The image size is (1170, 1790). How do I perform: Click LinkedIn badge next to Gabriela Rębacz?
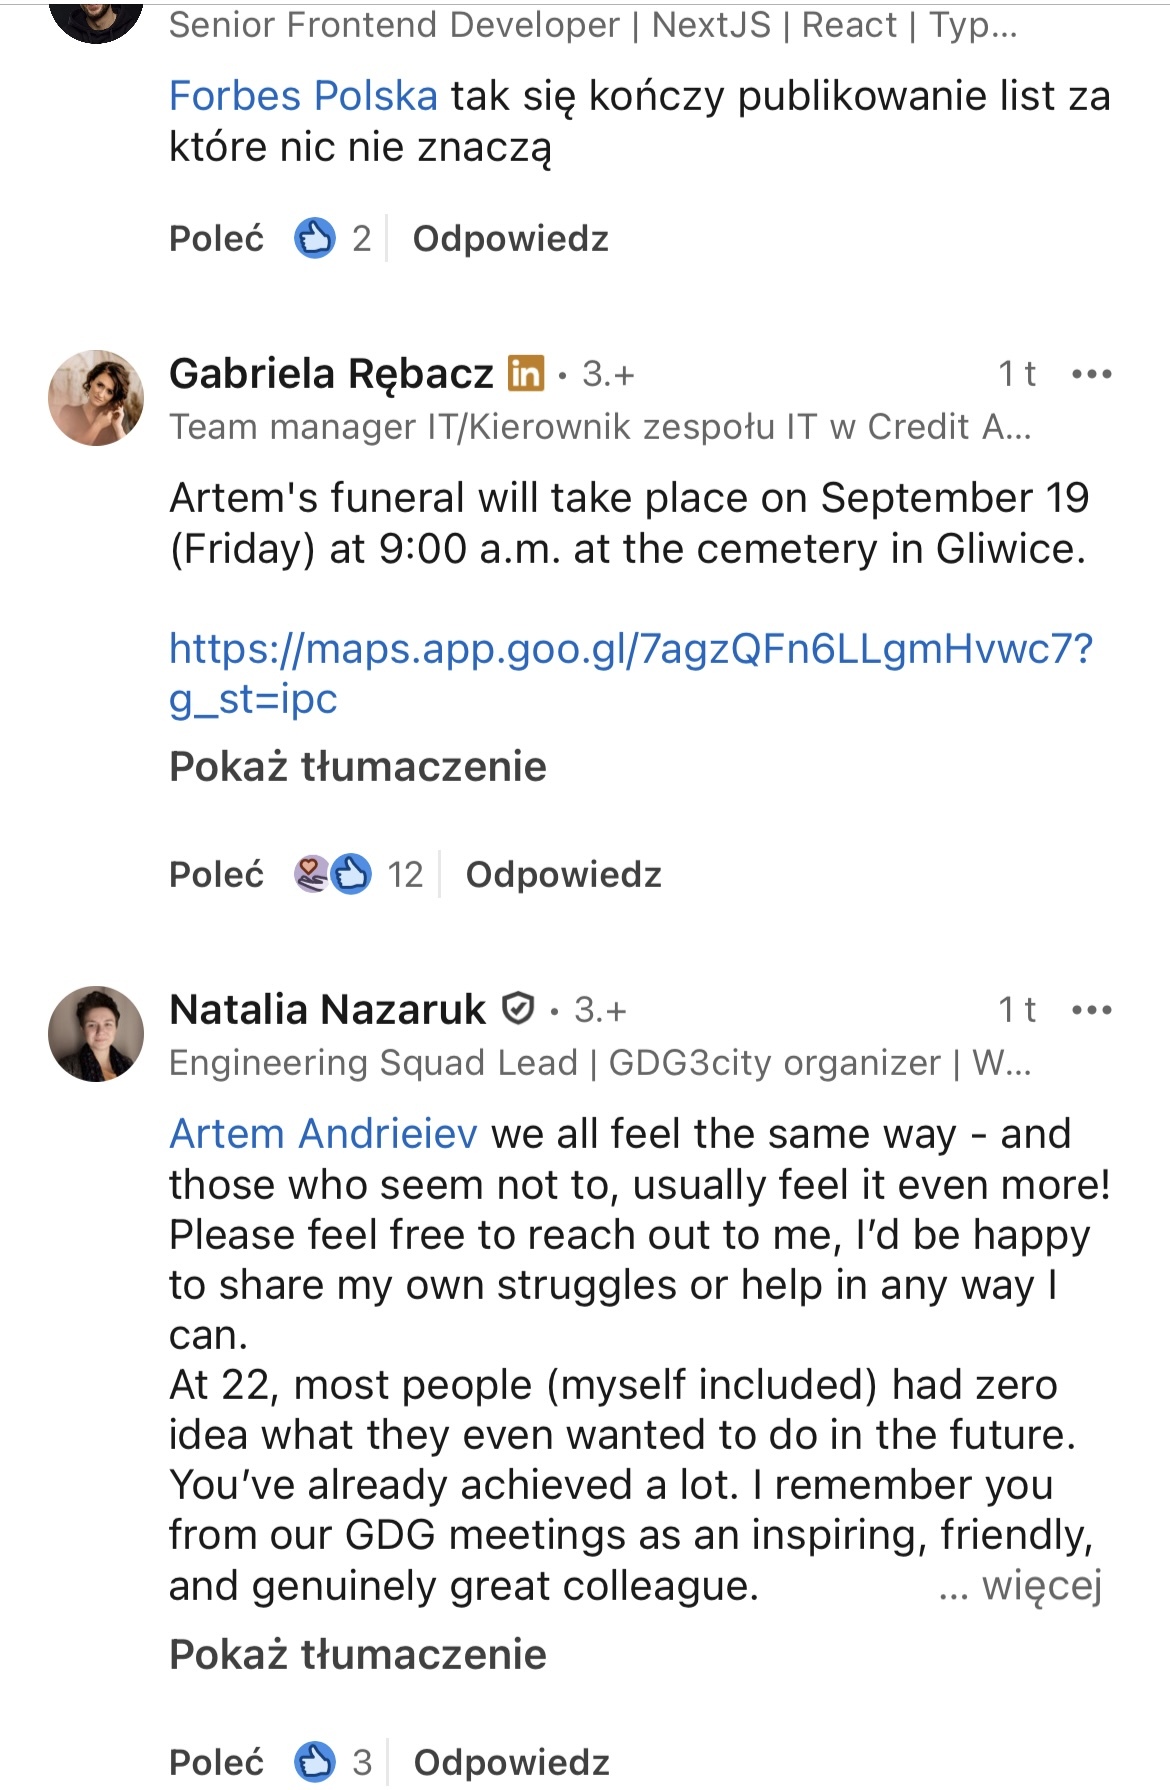[526, 373]
